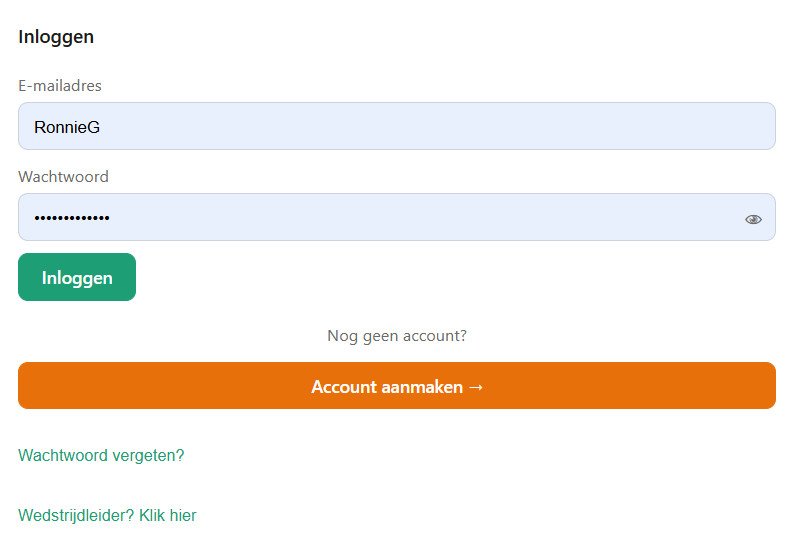
Task: Follow the Wedstrijdleider? Klik hier link
Action: tap(107, 516)
